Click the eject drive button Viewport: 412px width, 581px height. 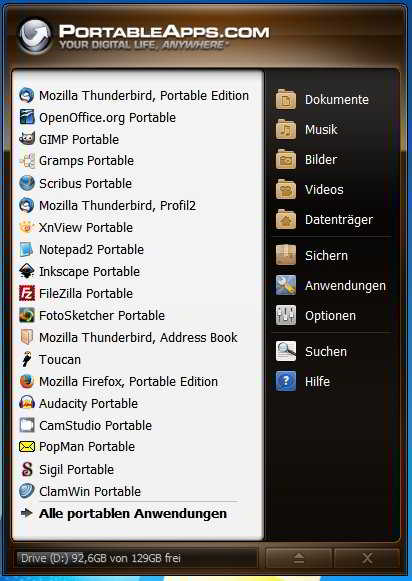(299, 558)
